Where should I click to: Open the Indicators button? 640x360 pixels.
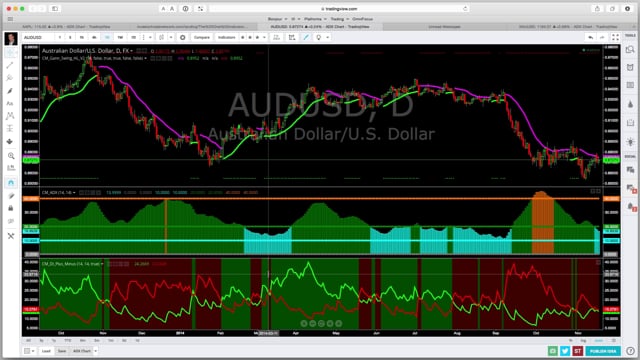[227, 37]
